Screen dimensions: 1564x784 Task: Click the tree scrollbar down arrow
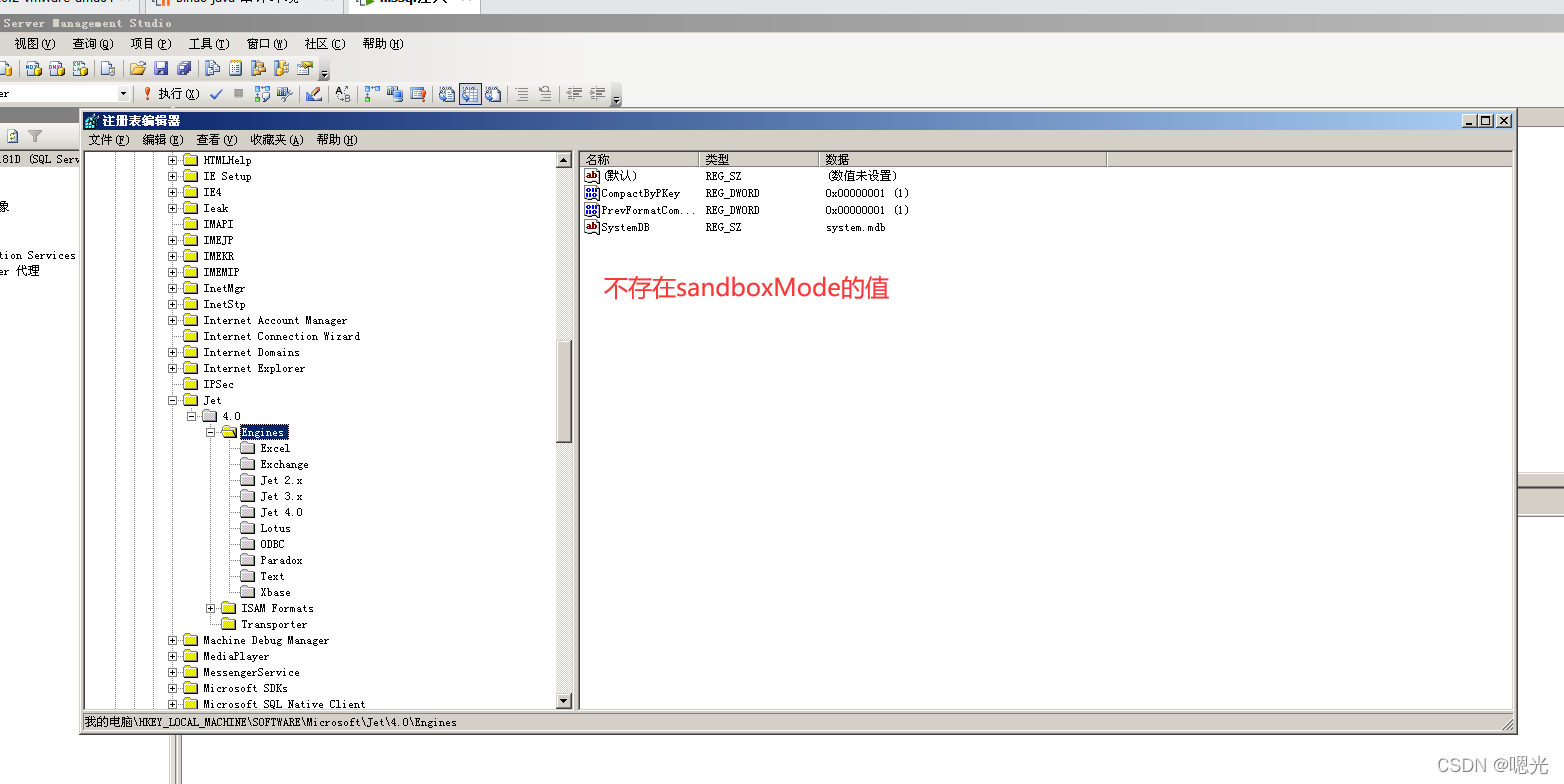564,701
